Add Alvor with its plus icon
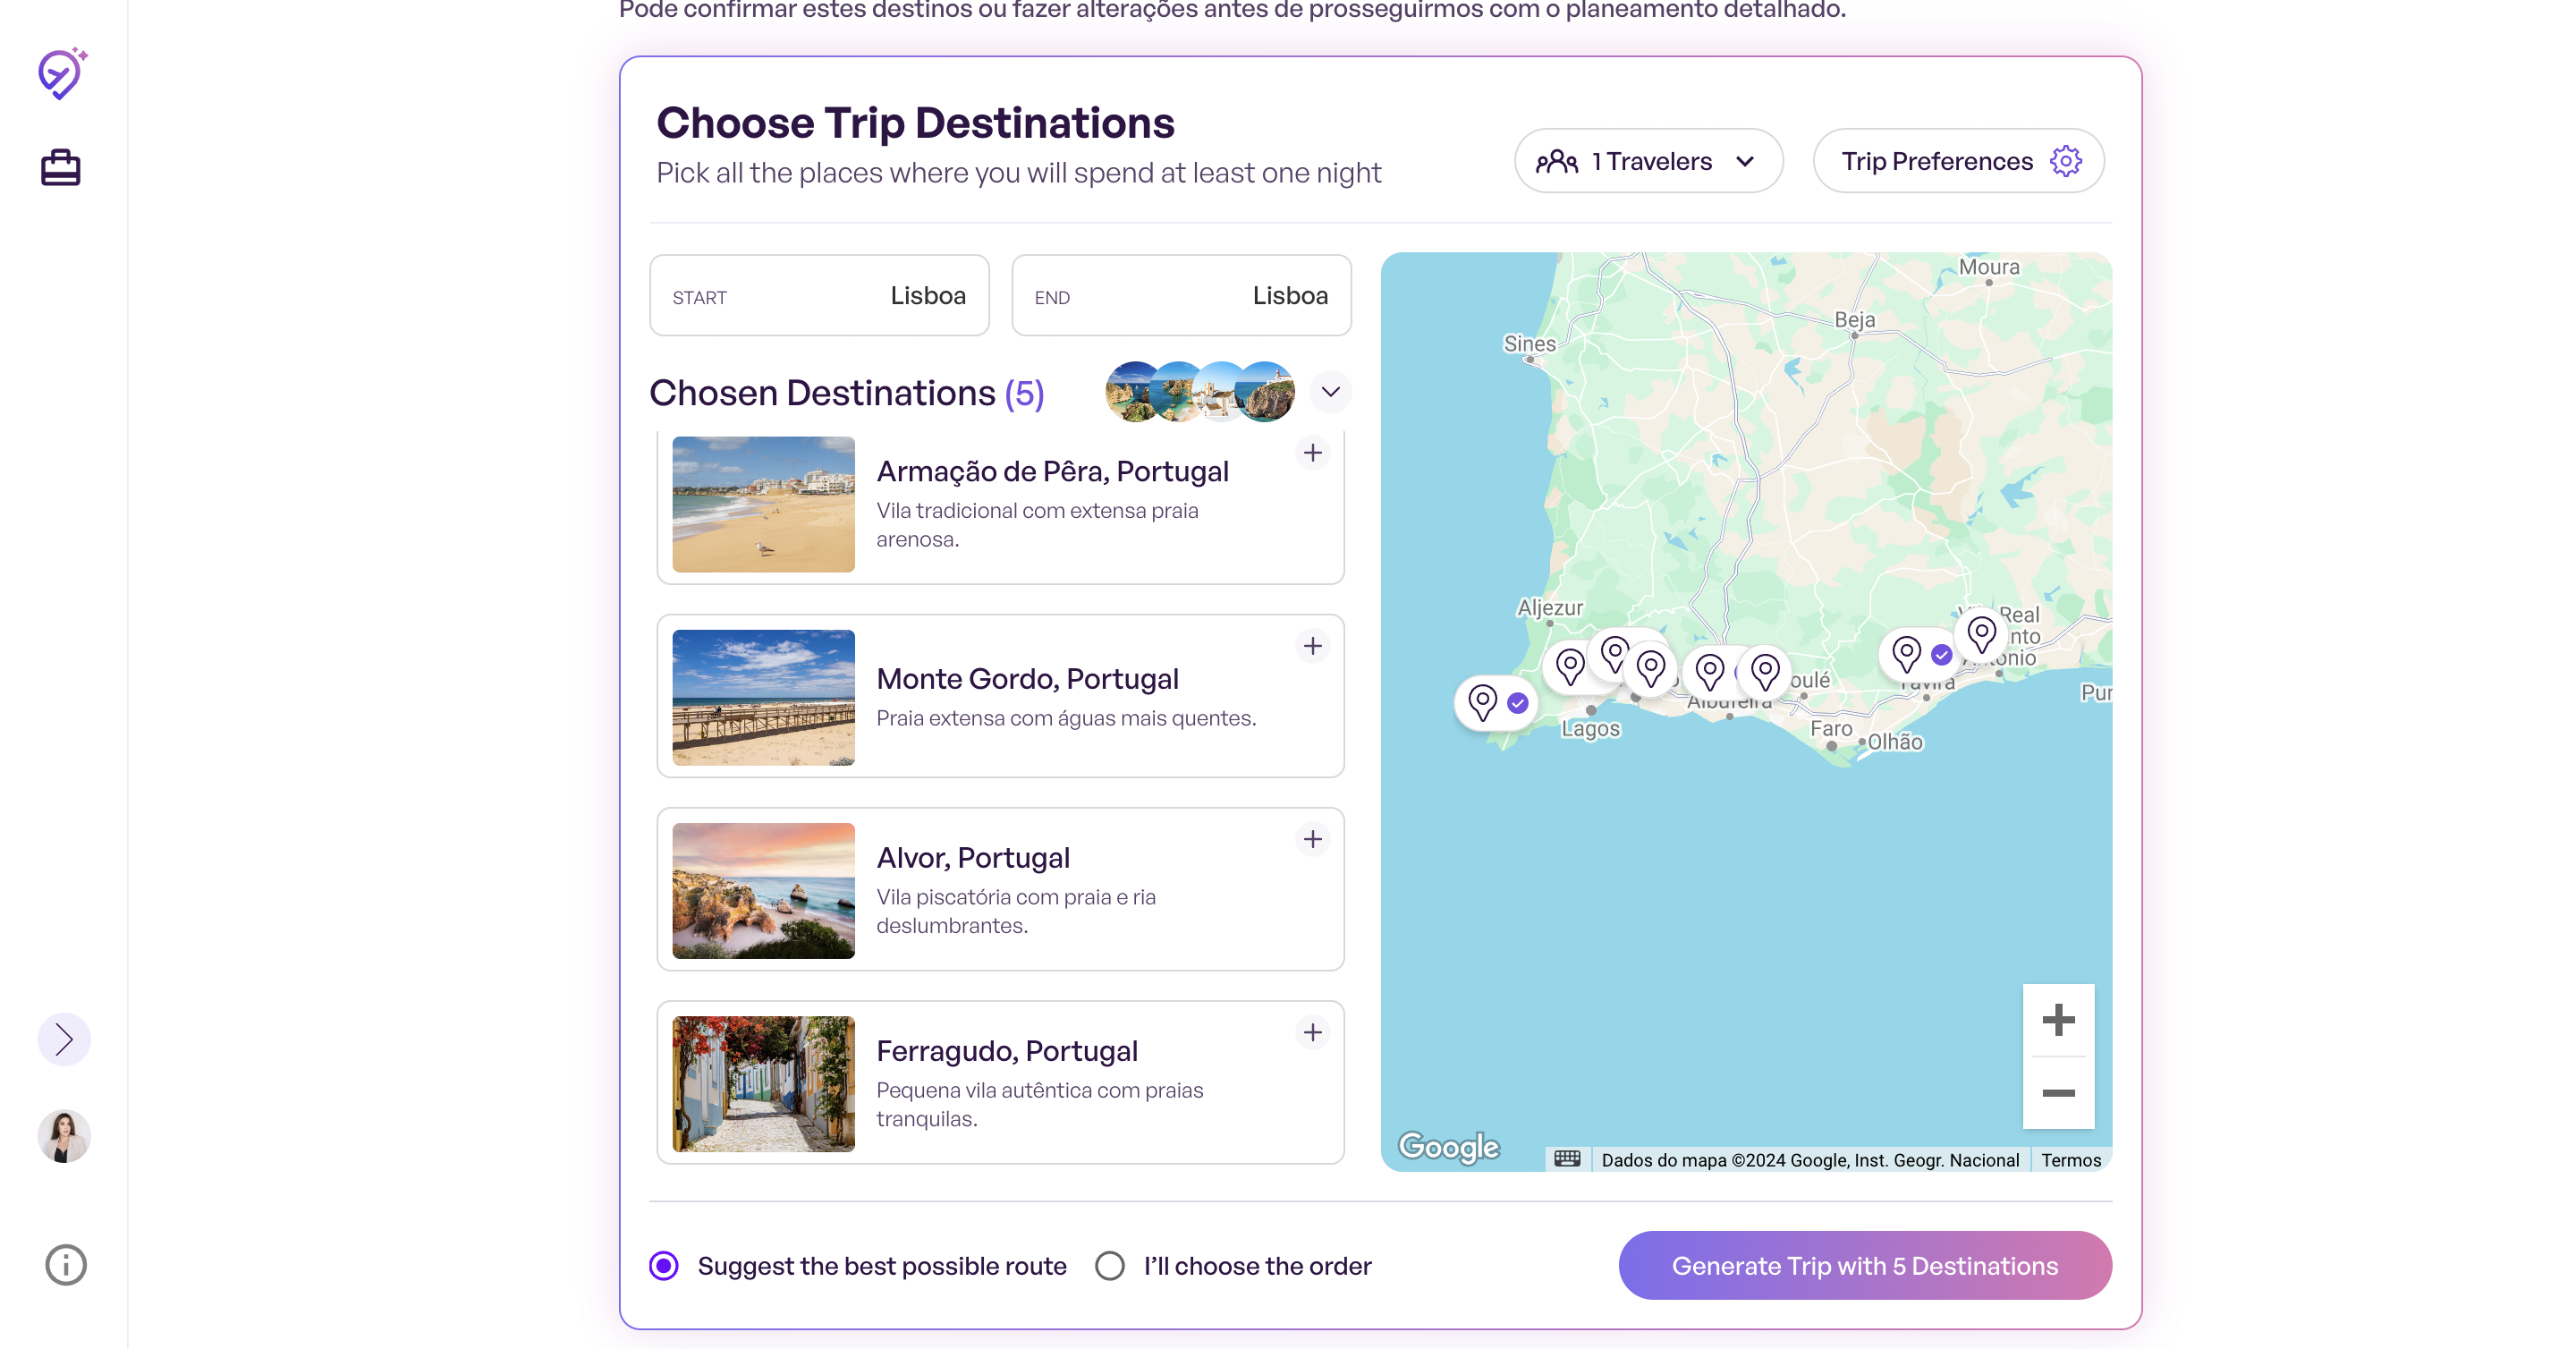This screenshot has height=1349, width=2576. click(1312, 839)
